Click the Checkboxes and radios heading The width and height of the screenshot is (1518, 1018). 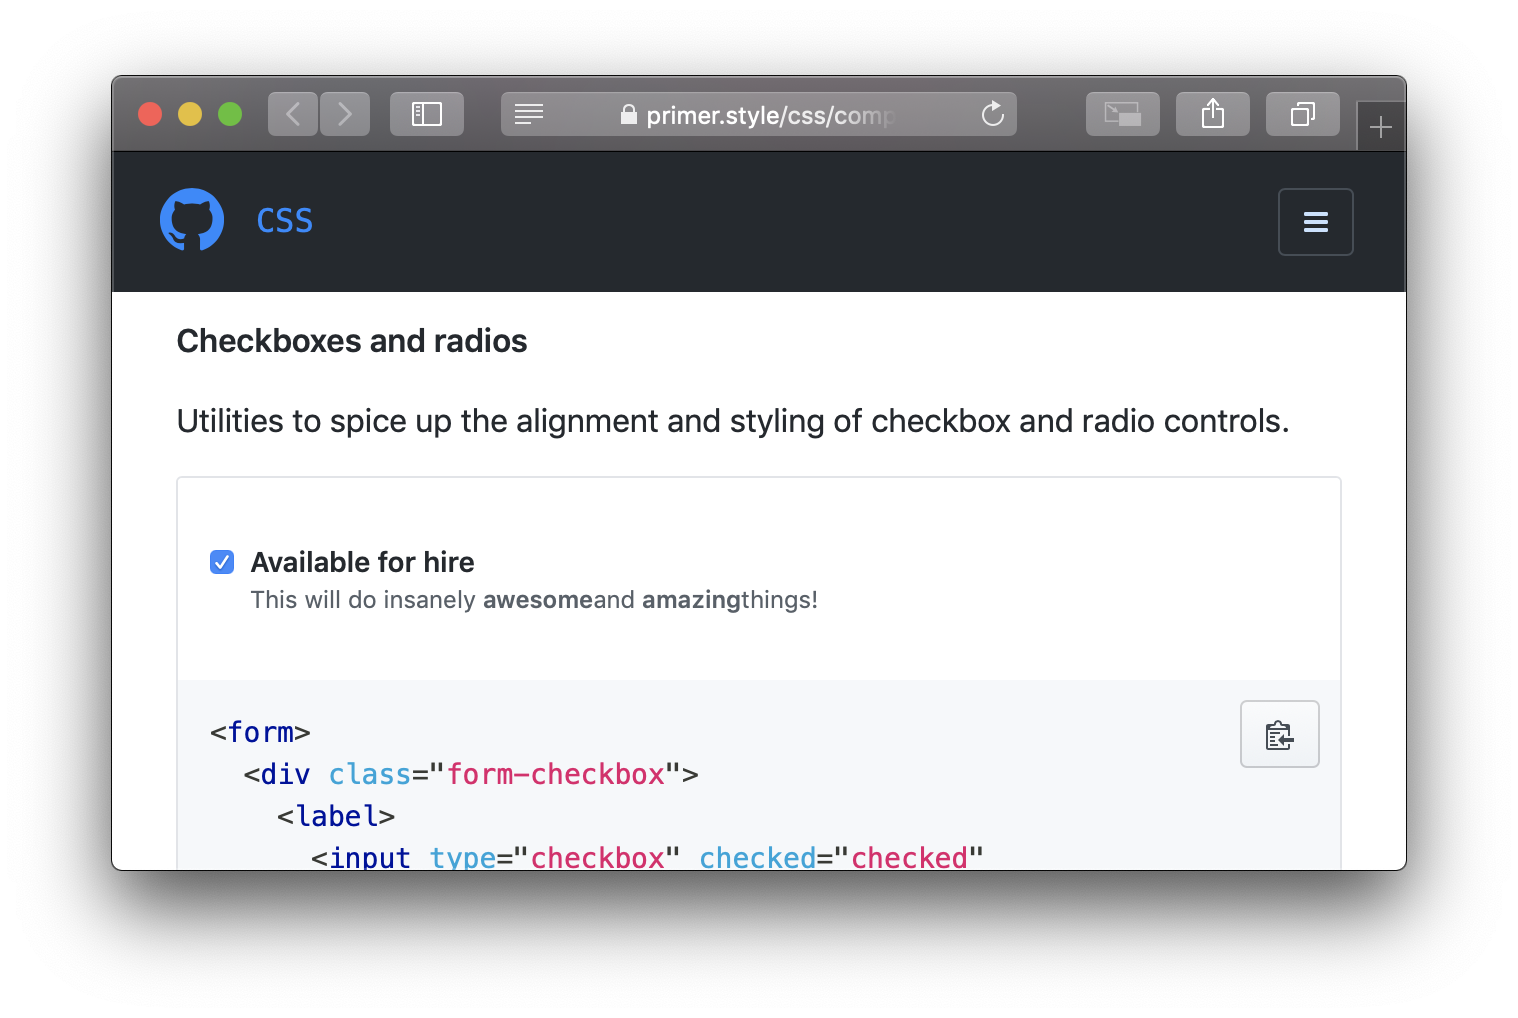coord(352,341)
